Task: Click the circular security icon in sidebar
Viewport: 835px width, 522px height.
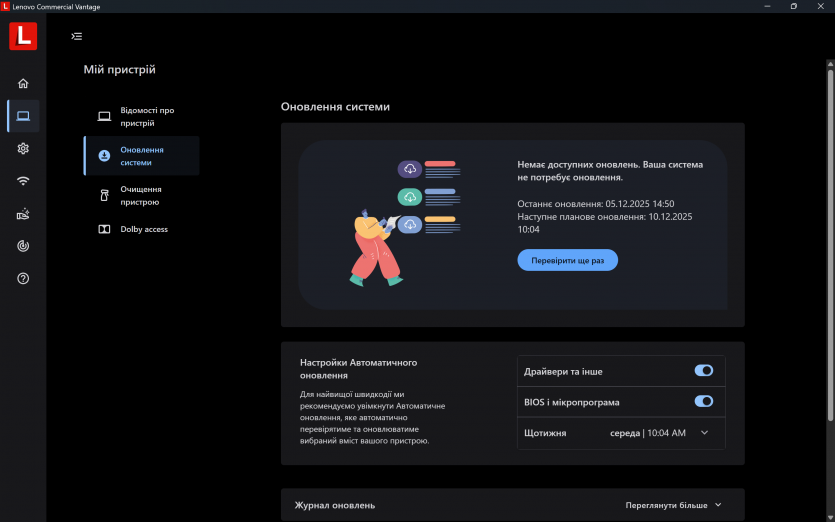Action: tap(23, 246)
